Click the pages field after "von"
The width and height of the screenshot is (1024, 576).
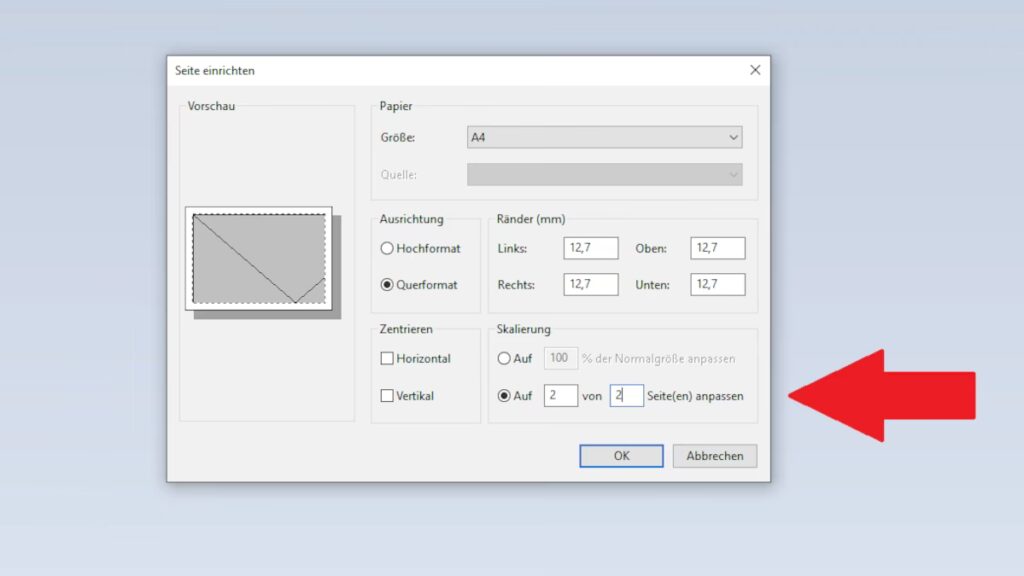tap(627, 396)
